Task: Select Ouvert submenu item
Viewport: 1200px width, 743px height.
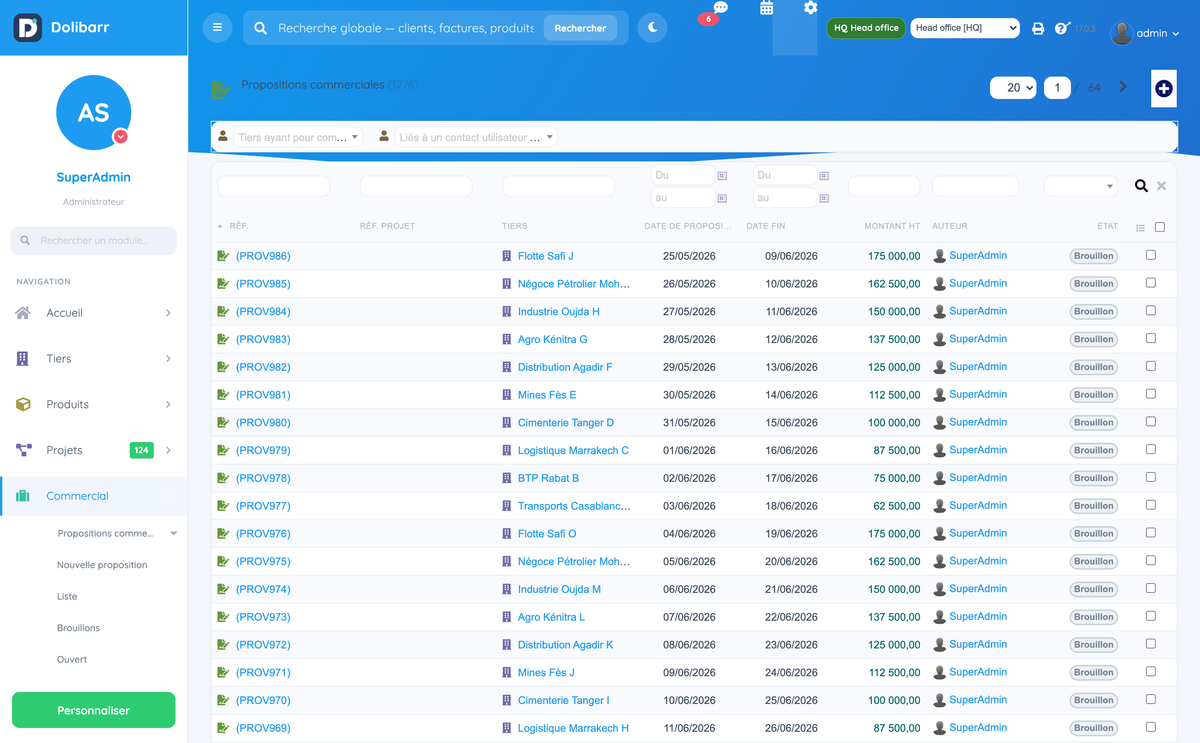Action: click(72, 659)
